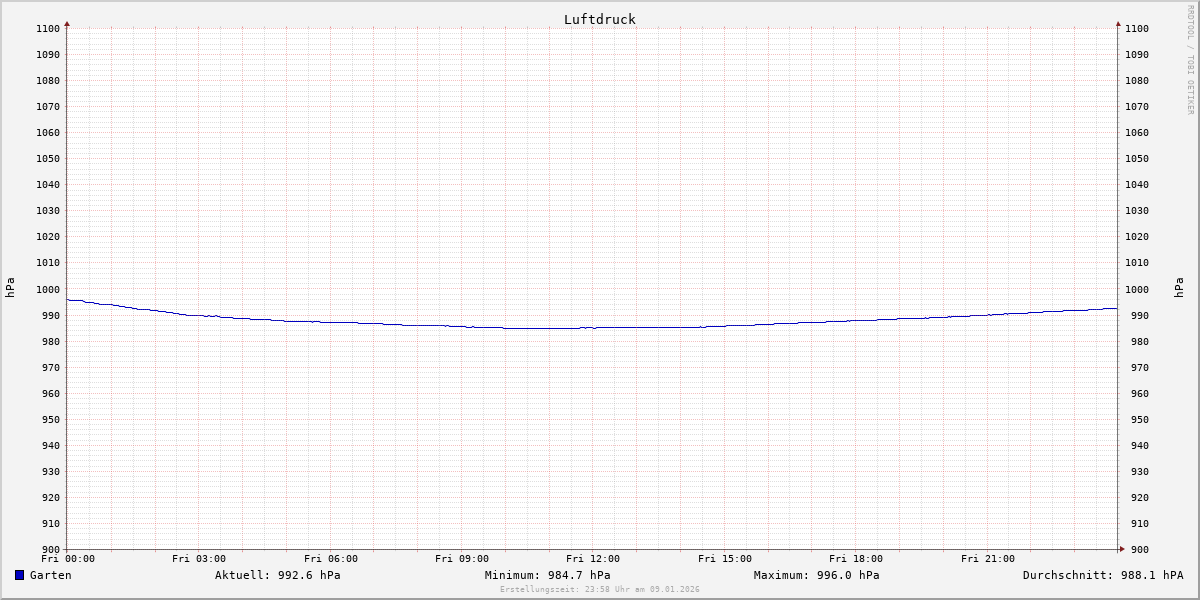
Task: Click the Fri 18:00 time axis label
Action: [856, 559]
